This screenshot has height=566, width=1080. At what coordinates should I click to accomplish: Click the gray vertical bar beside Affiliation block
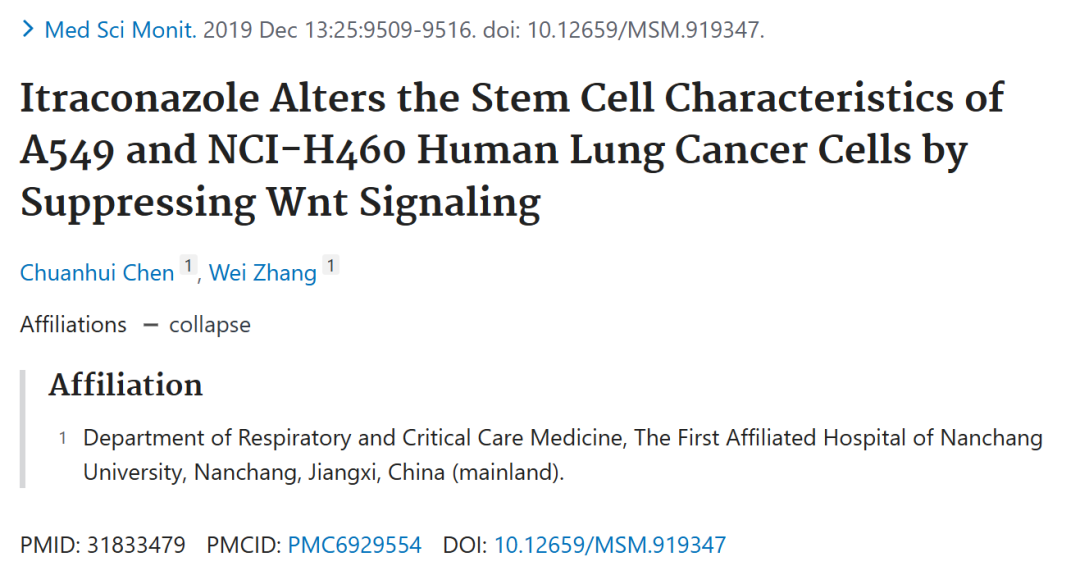coord(23,429)
